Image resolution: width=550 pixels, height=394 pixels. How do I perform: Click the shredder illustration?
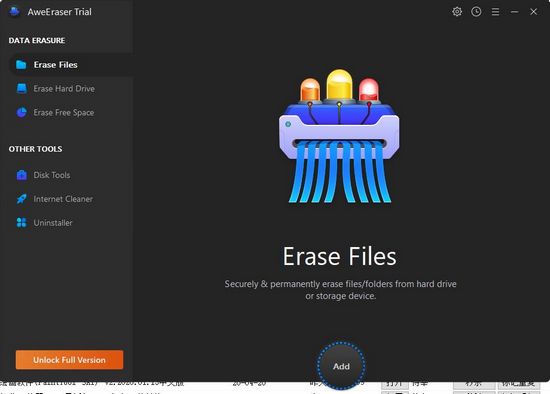pyautogui.click(x=339, y=136)
